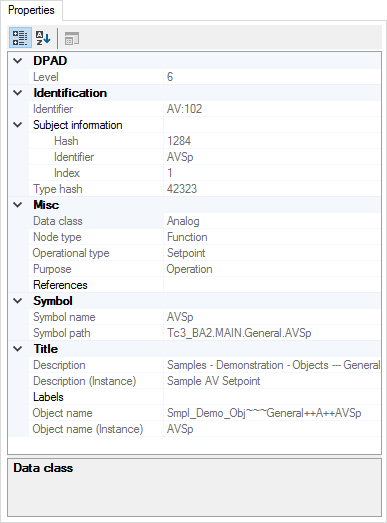Click the DPAD category header text
This screenshot has height=523, width=387.
coord(50,61)
